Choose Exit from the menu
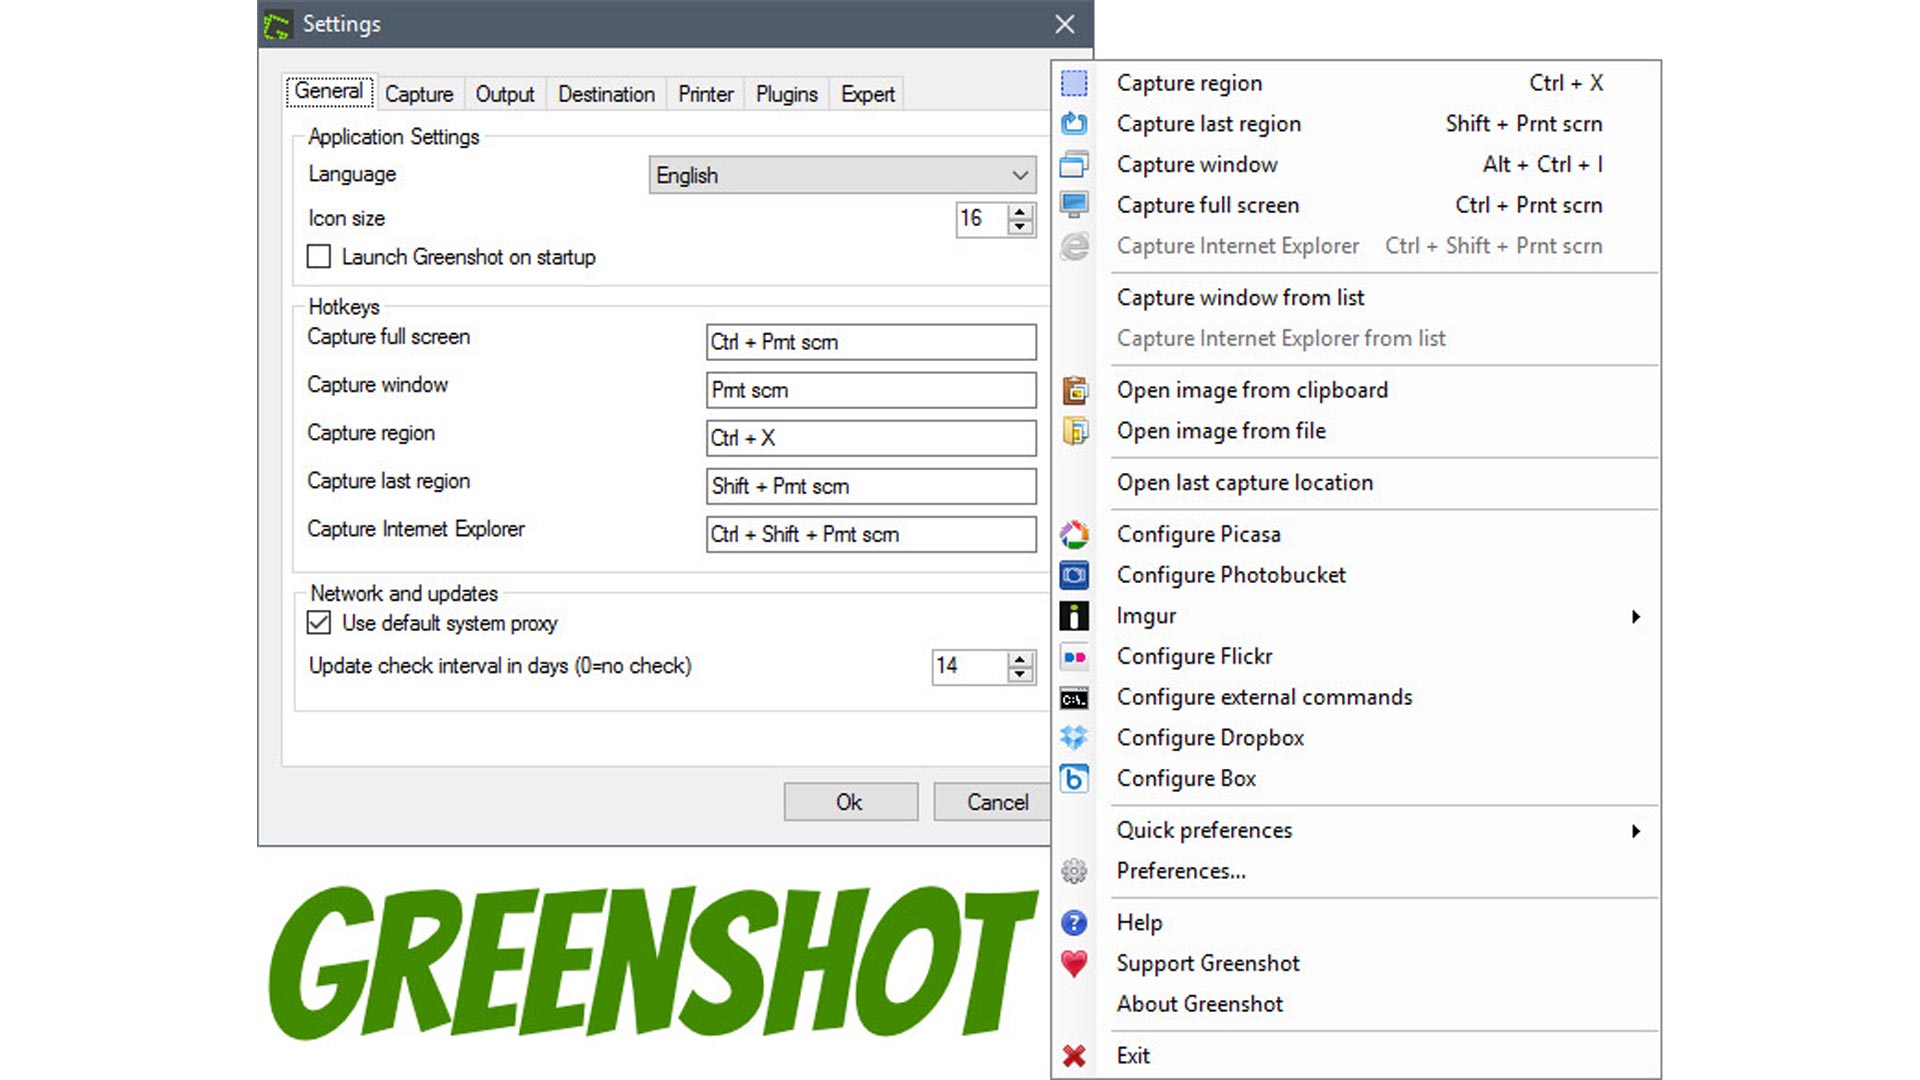 coord(1356,1056)
